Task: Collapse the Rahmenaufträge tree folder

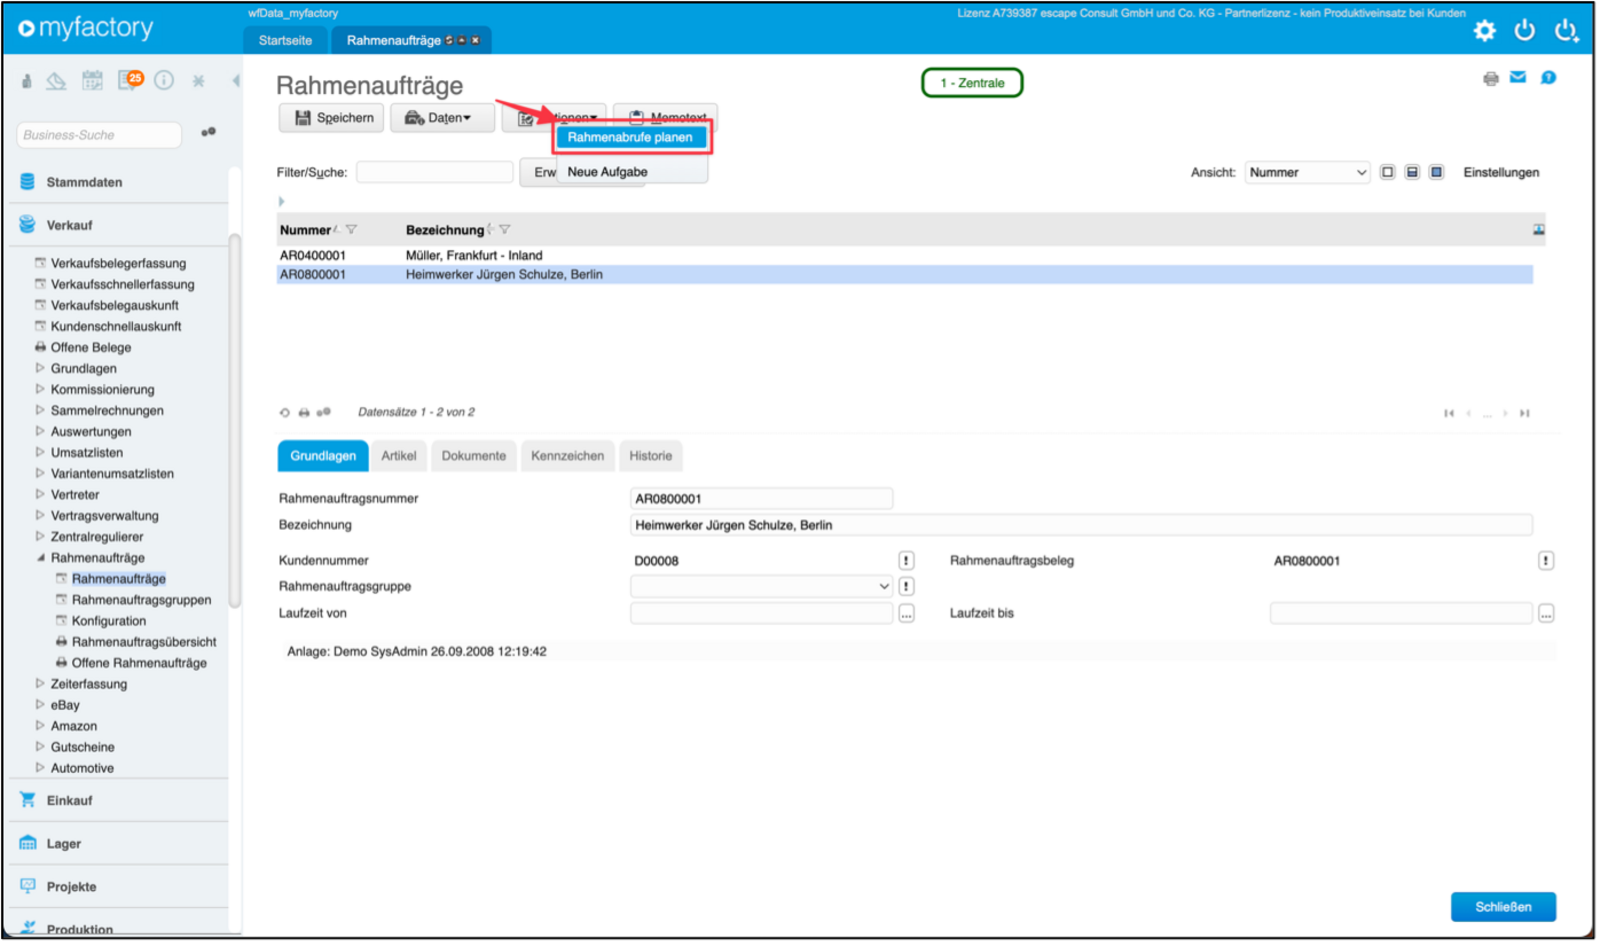Action: tap(40, 558)
